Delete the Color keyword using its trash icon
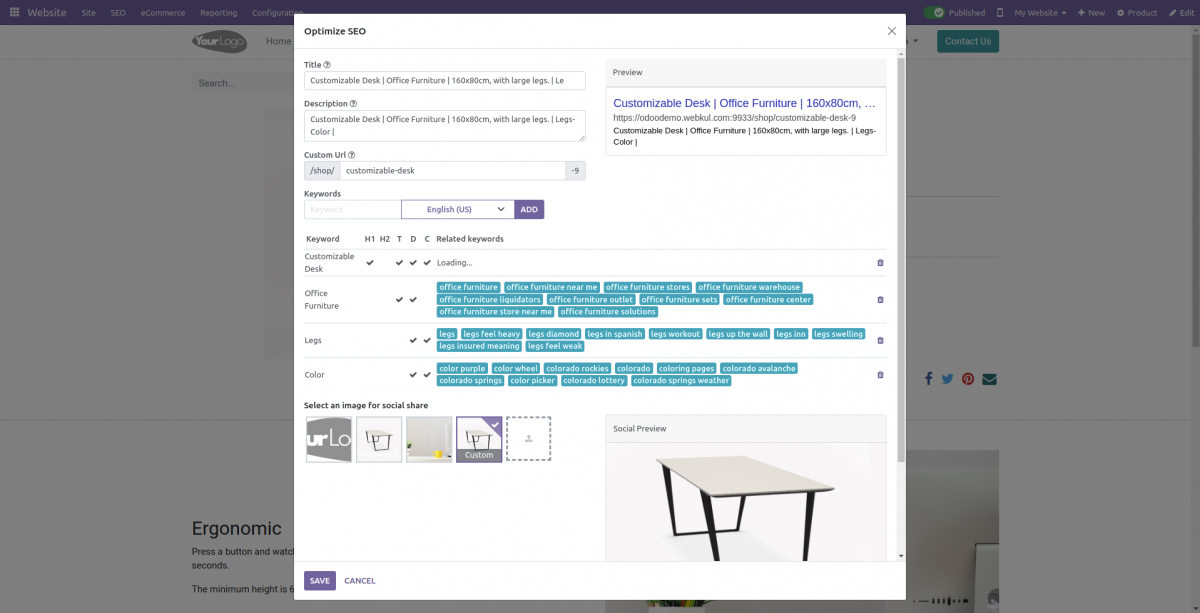 880,374
